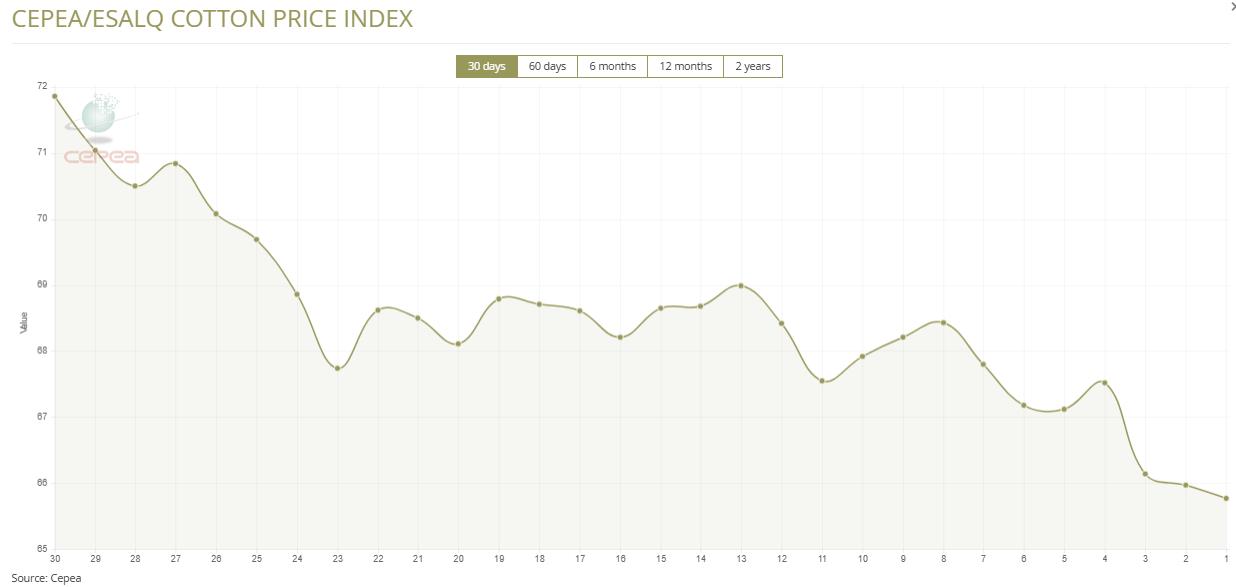The width and height of the screenshot is (1236, 587).
Task: Click the line marker above day 23
Action: click(x=338, y=368)
